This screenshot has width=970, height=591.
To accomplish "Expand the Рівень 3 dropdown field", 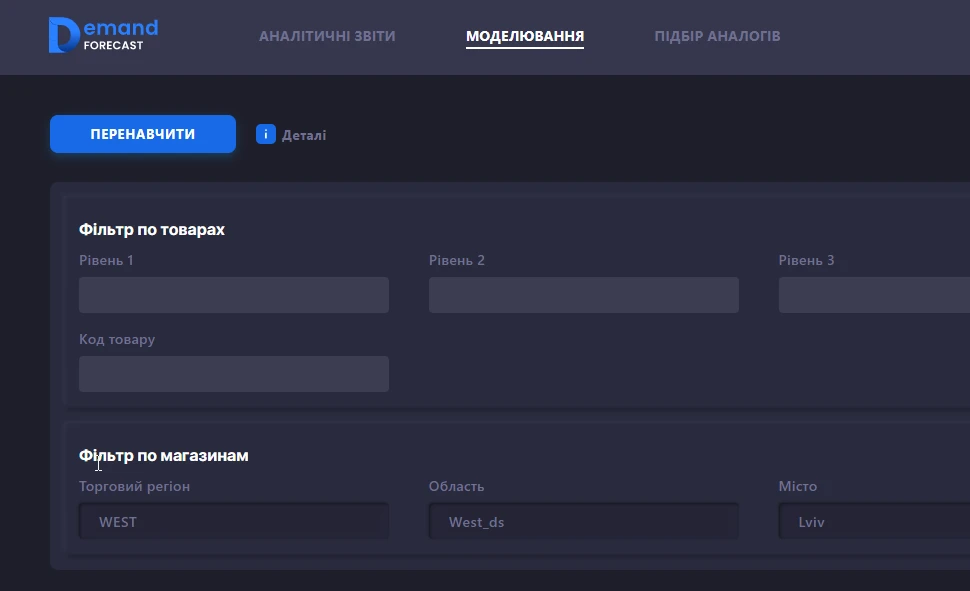I will 873,295.
